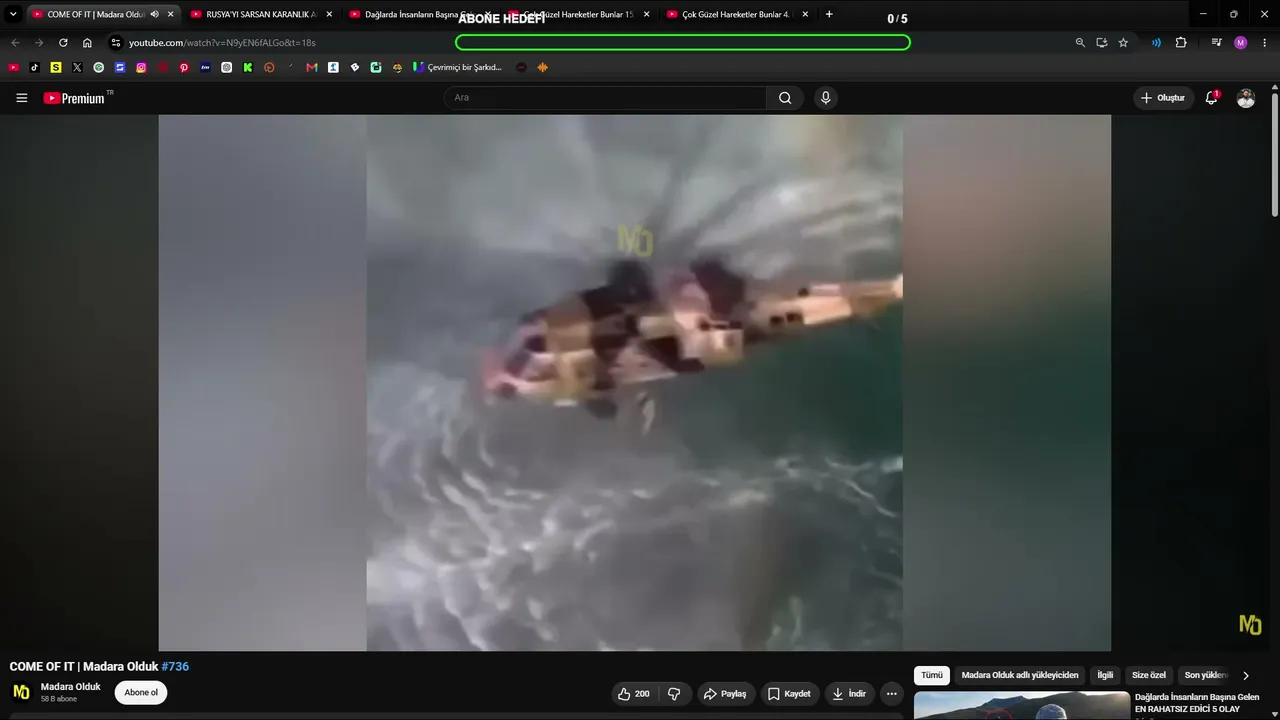Screen dimensions: 1280x720
Task: Open the tab search dropdown arrow
Action: [13, 14]
